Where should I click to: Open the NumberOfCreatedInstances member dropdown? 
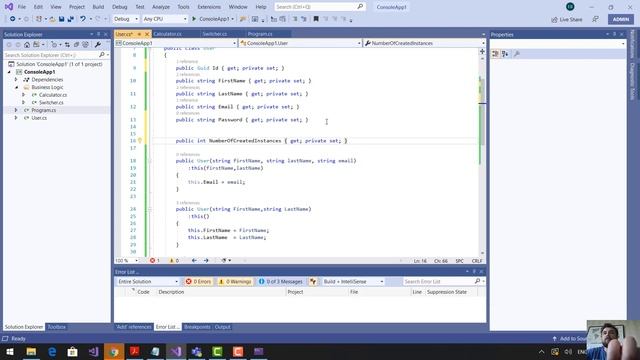click(x=424, y=43)
